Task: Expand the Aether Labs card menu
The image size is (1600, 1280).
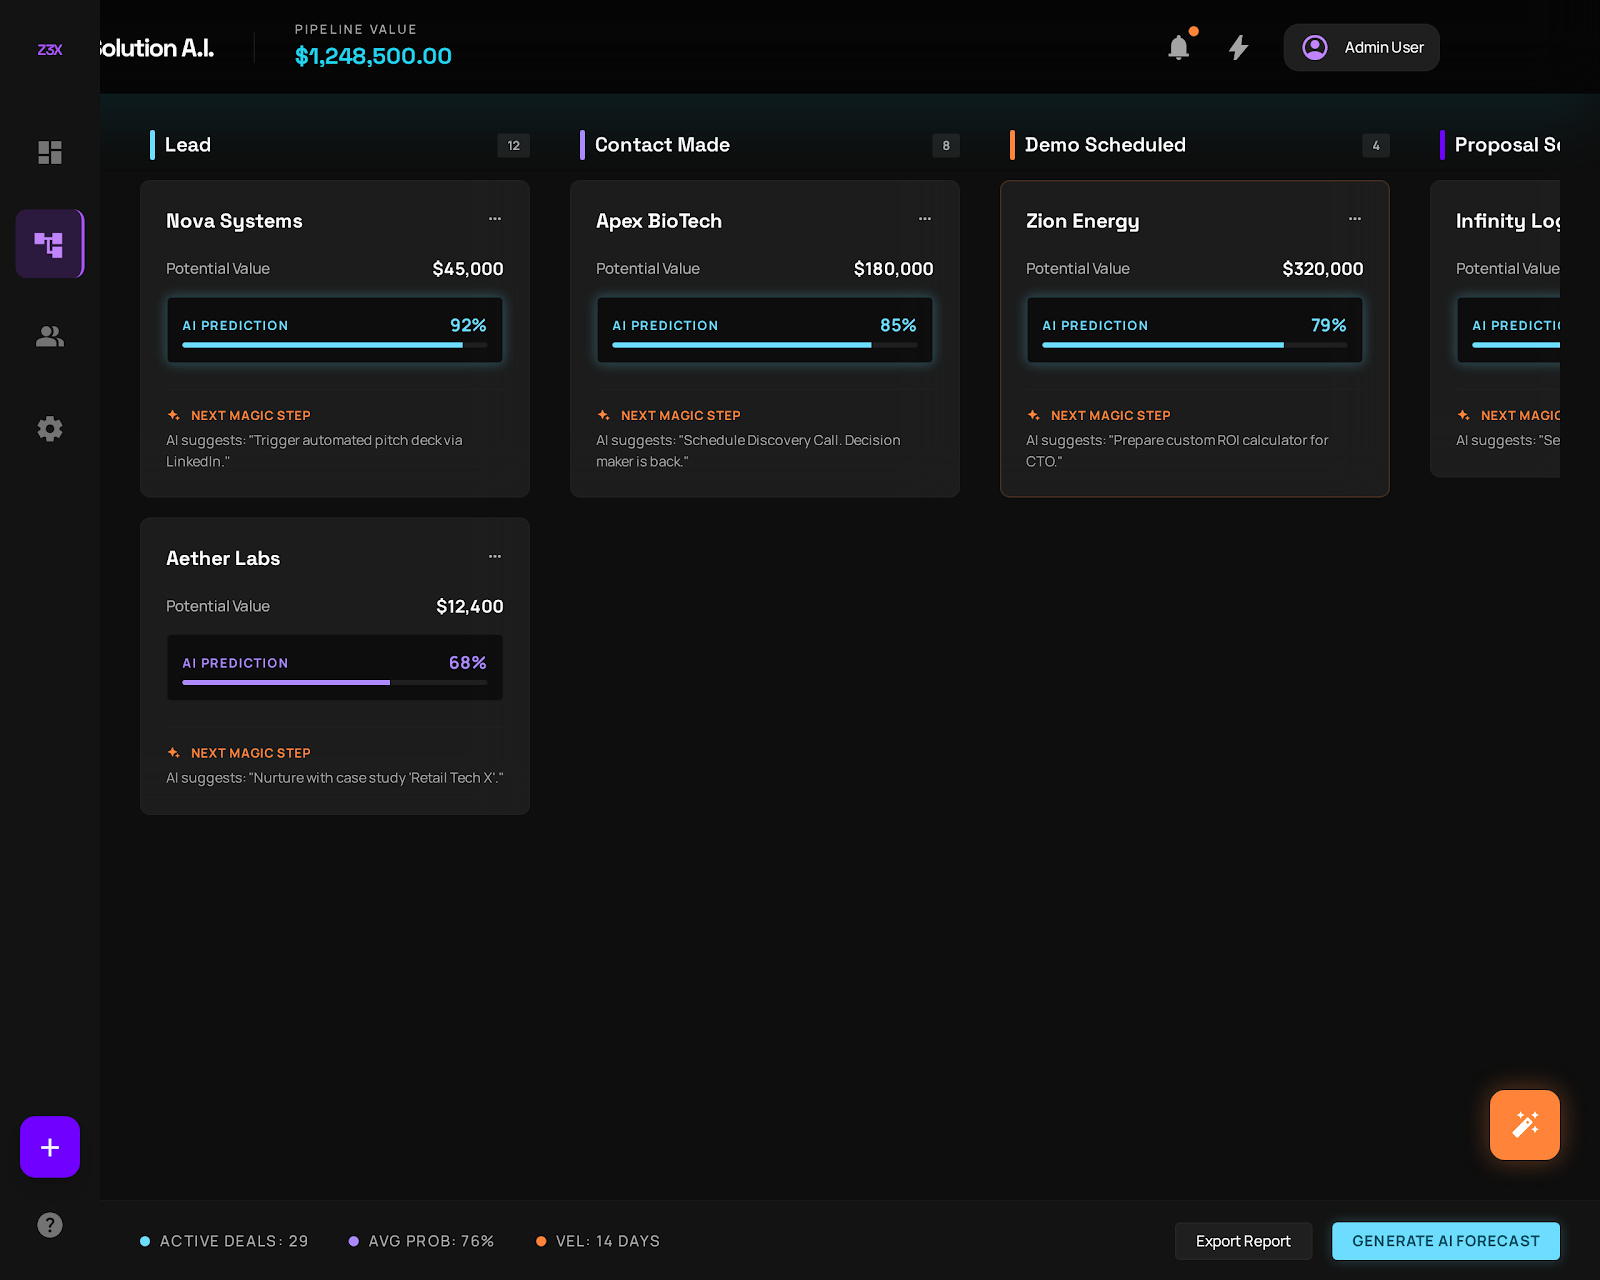Action: coord(494,557)
